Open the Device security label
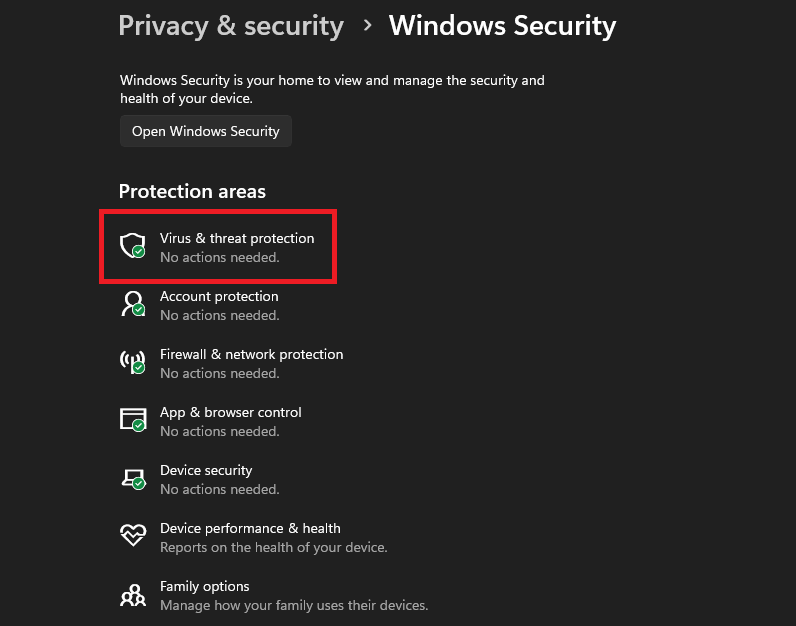Image resolution: width=796 pixels, height=626 pixels. click(206, 470)
